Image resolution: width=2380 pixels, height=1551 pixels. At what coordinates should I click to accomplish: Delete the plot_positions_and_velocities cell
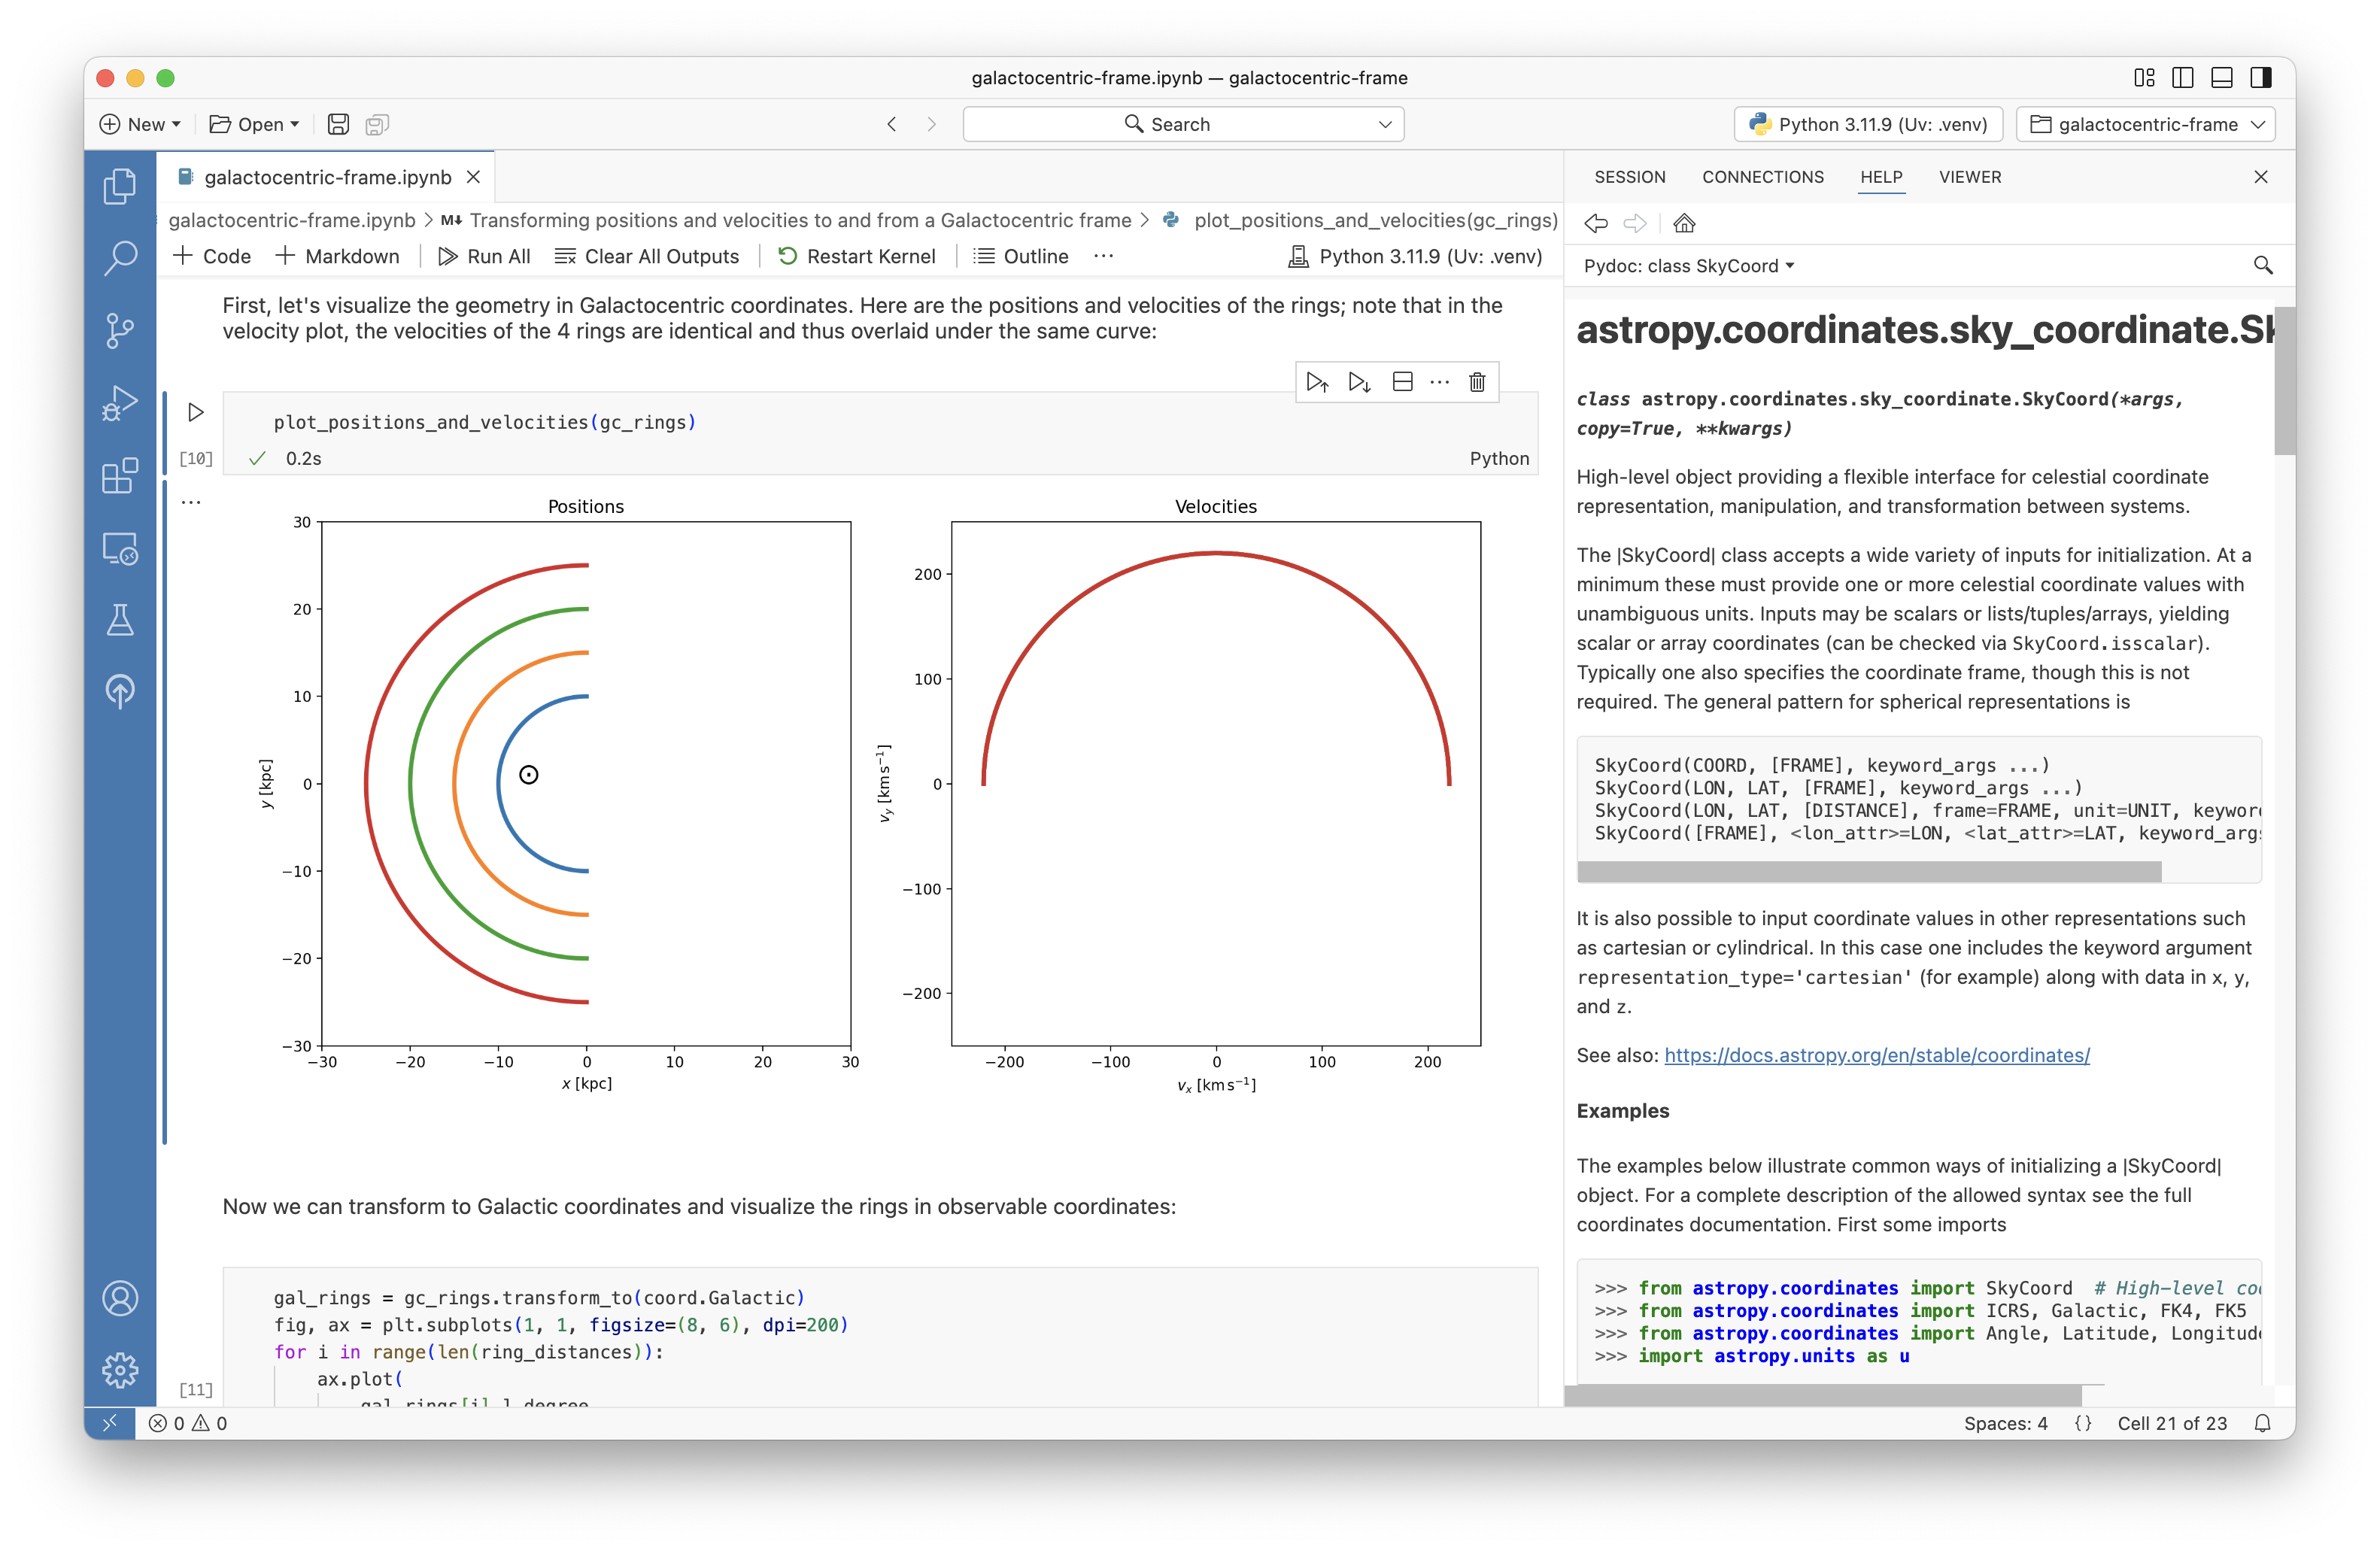pyautogui.click(x=1477, y=382)
